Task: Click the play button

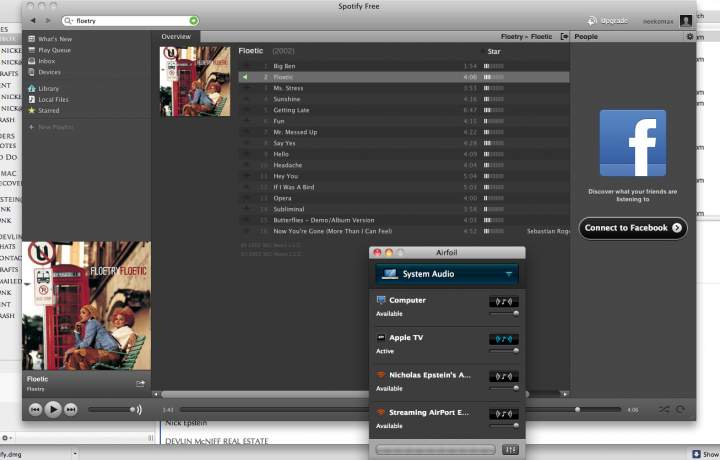Action: 53,409
